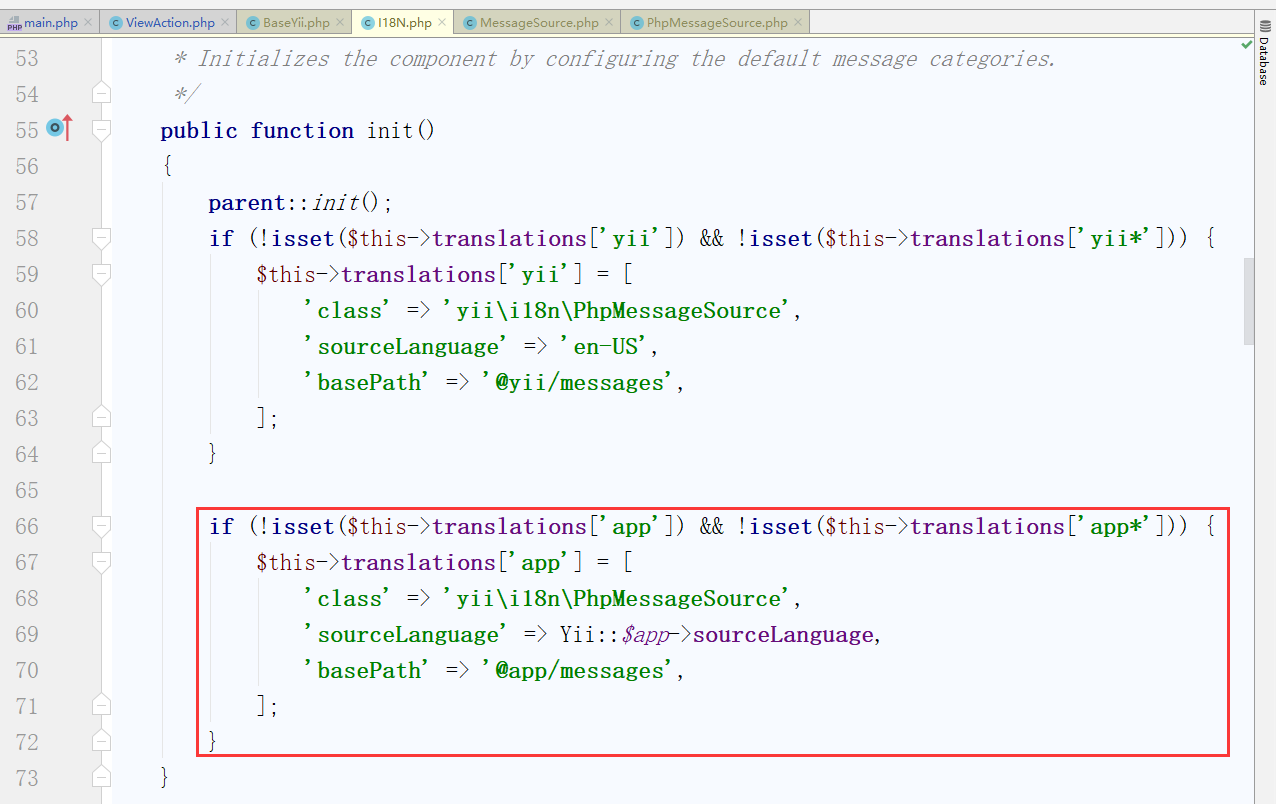Click the comment text on line 53

[615, 59]
